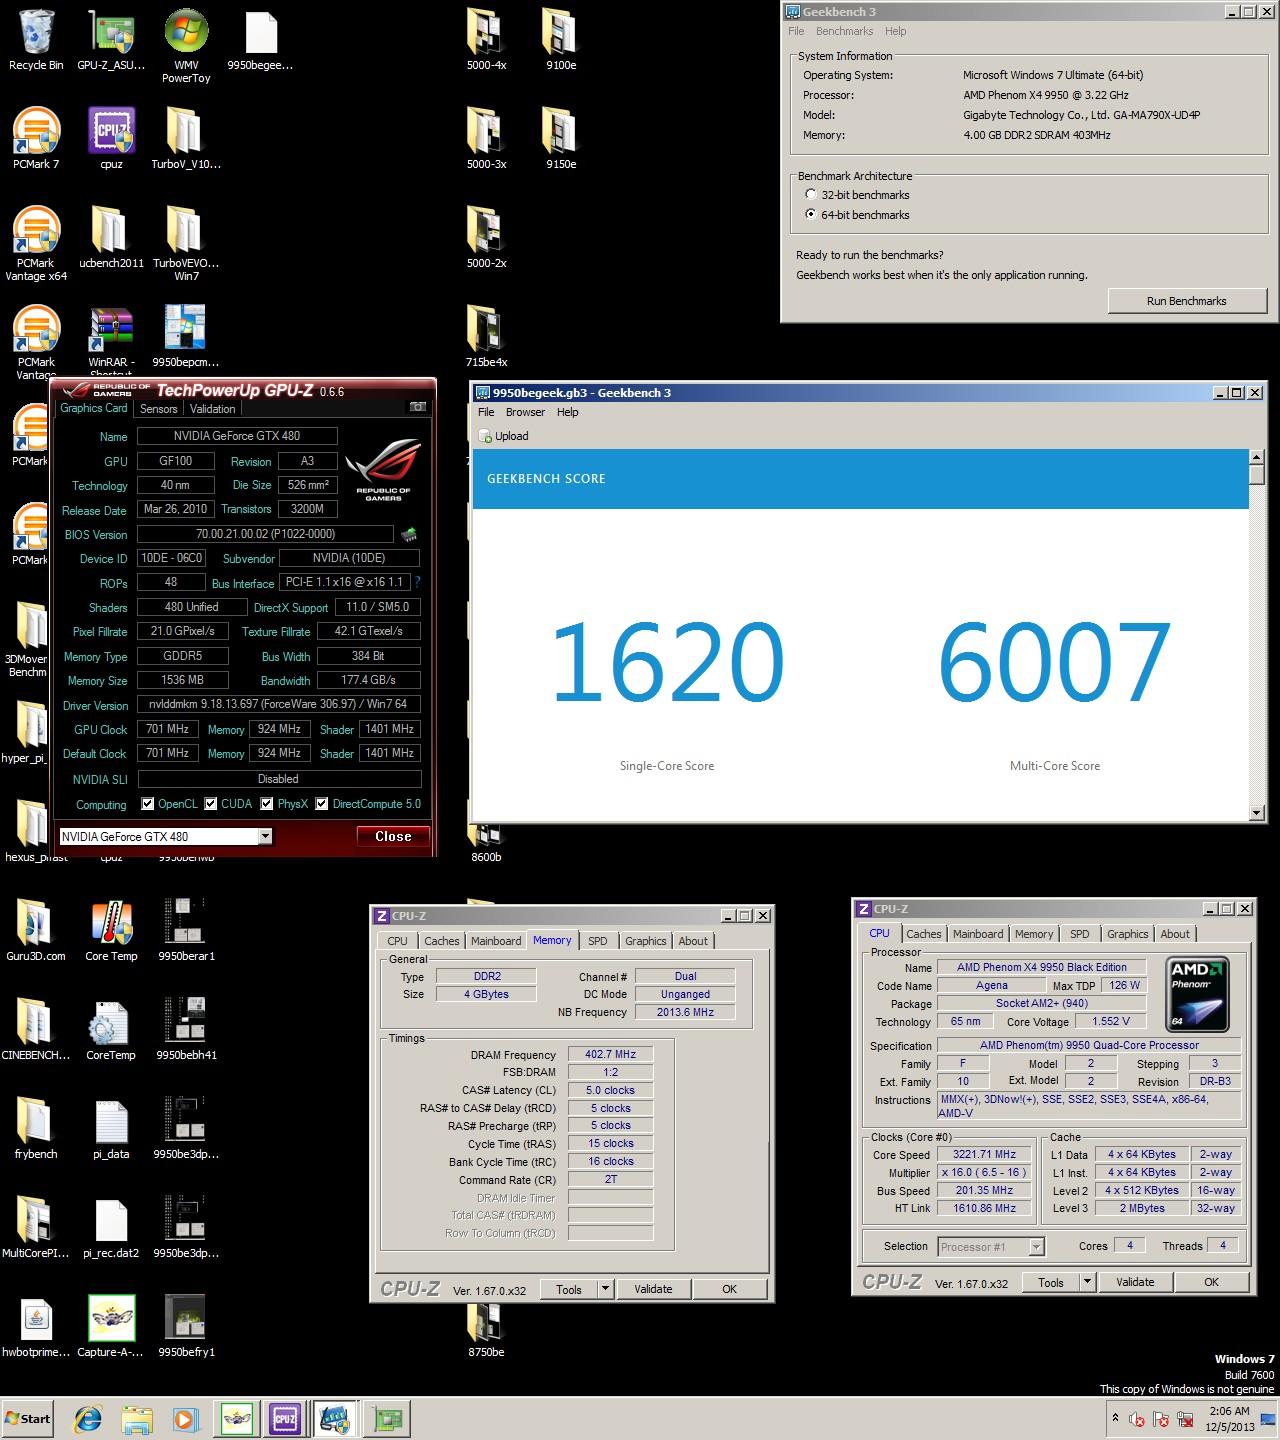The image size is (1280, 1440).
Task: Switch to the SPD tab in CPU-Z Memory window
Action: (x=597, y=941)
